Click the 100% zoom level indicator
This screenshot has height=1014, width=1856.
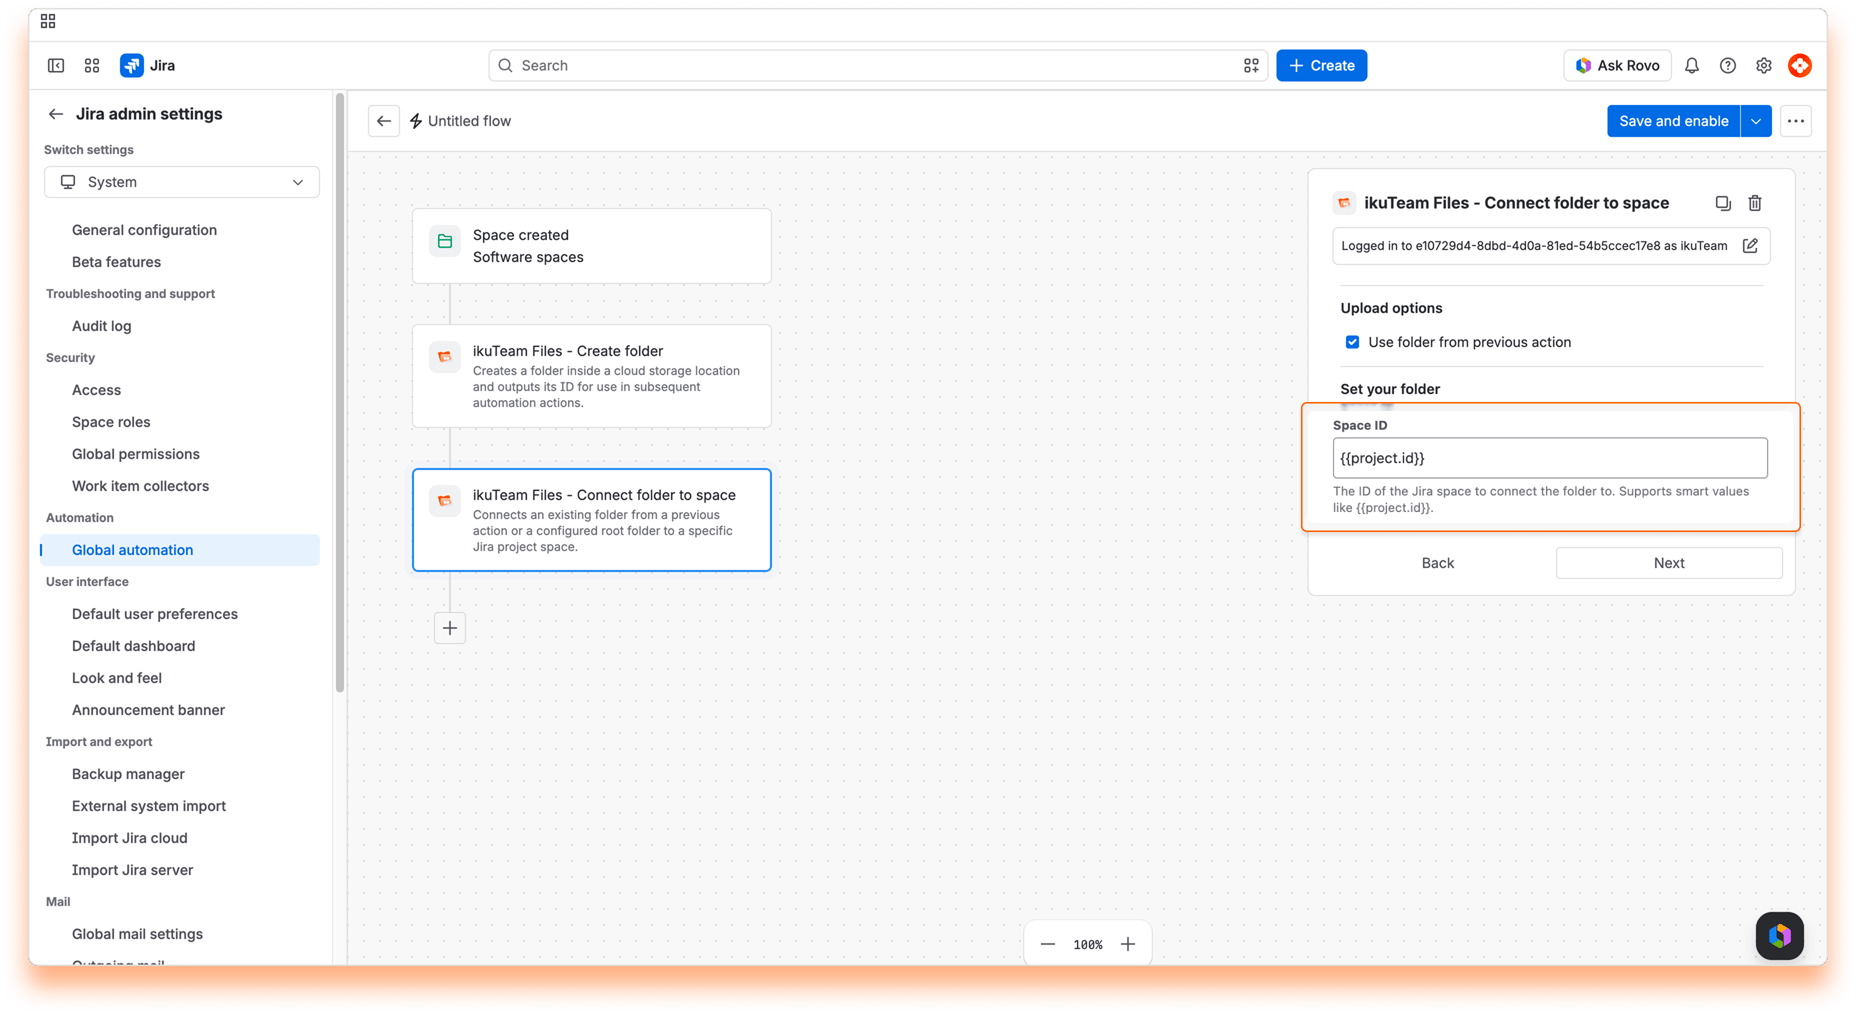coord(1088,944)
